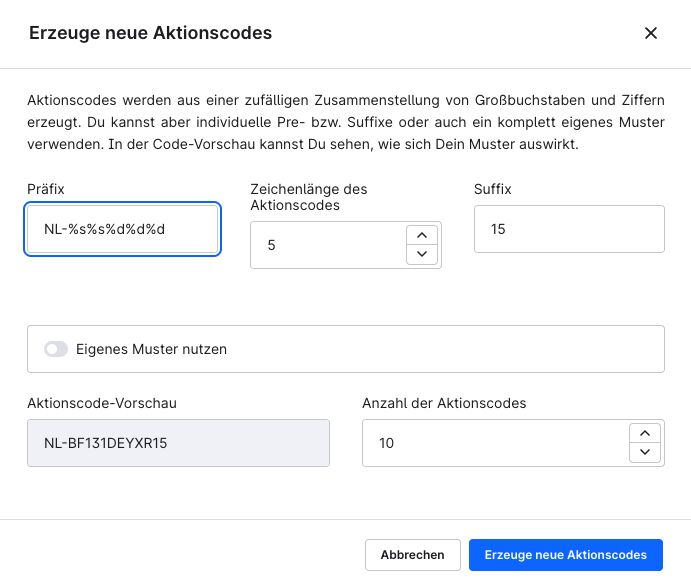The width and height of the screenshot is (691, 586).
Task: Increase the Anzahl der Aktionscodes value
Action: (x=645, y=434)
